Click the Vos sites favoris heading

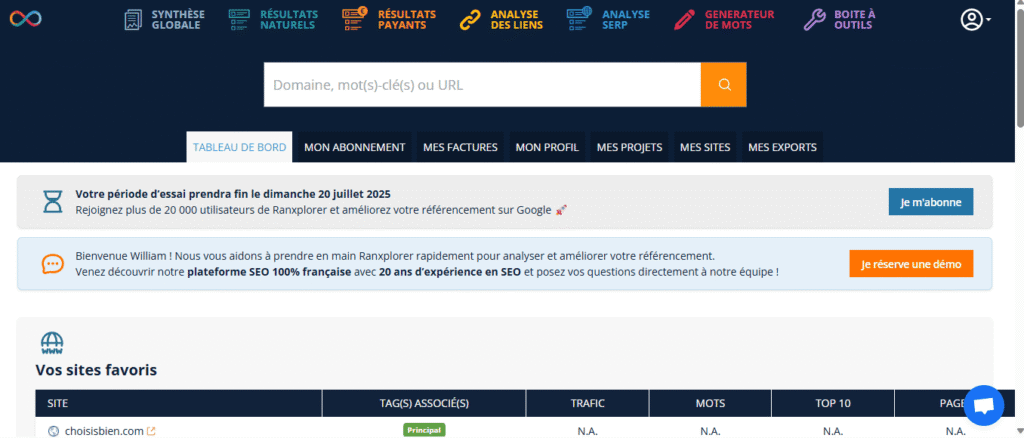[96, 370]
